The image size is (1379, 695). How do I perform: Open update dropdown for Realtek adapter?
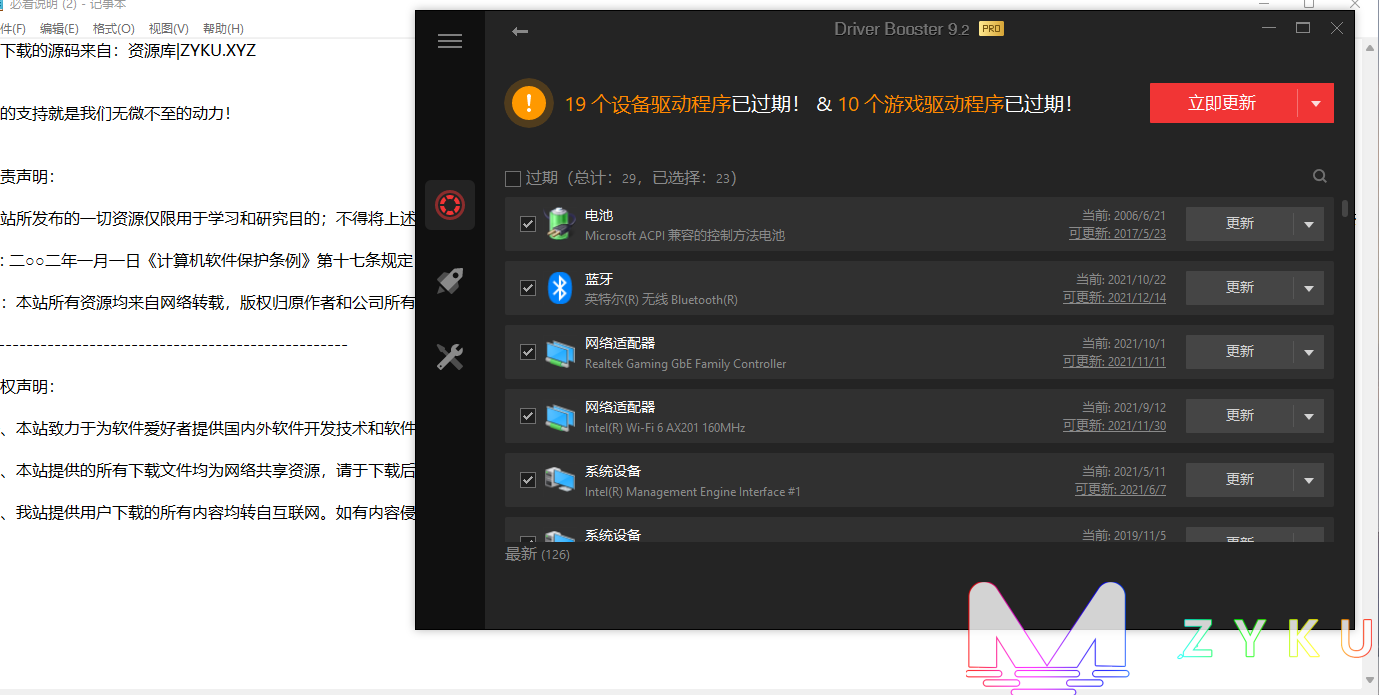point(1309,352)
